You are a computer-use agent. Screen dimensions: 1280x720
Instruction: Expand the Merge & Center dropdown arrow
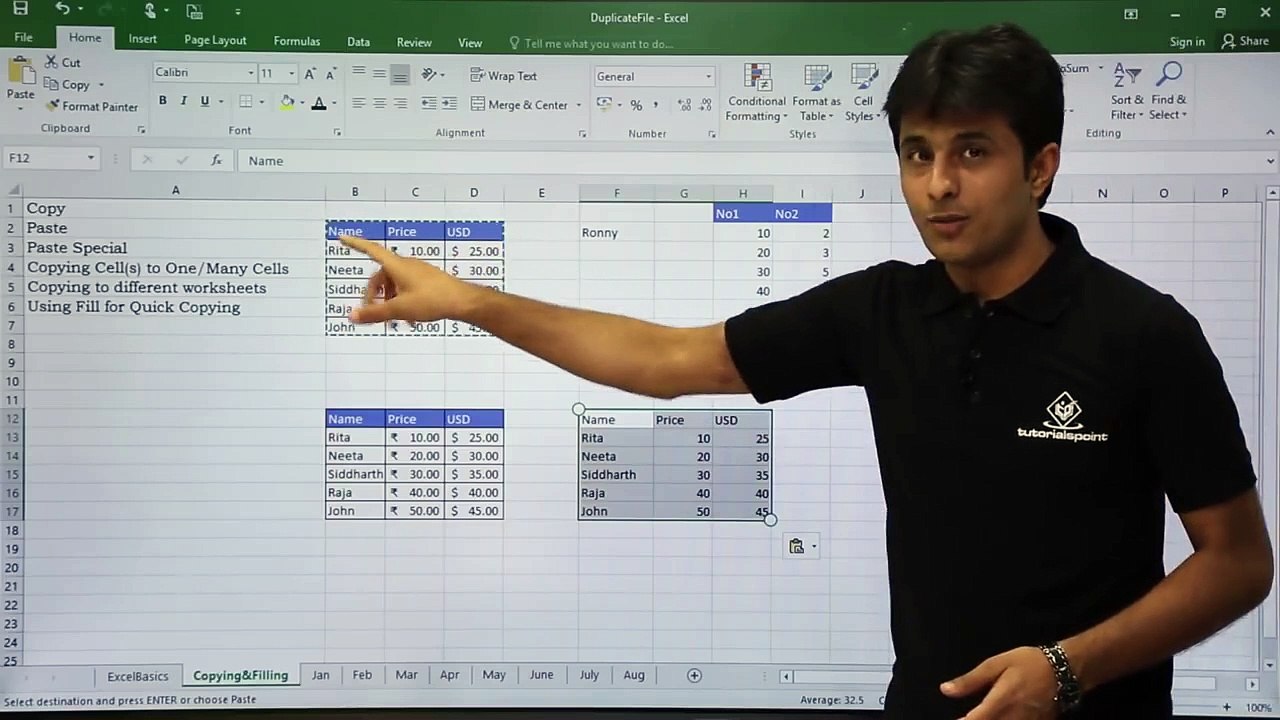coord(578,105)
